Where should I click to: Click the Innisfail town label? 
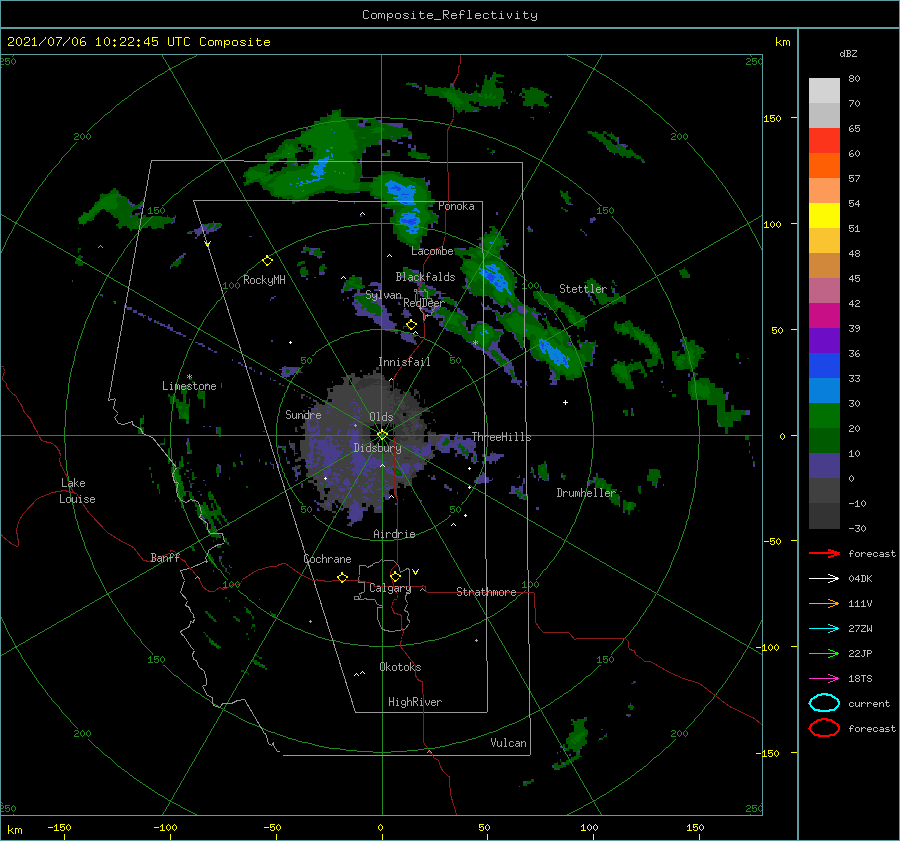(x=404, y=362)
